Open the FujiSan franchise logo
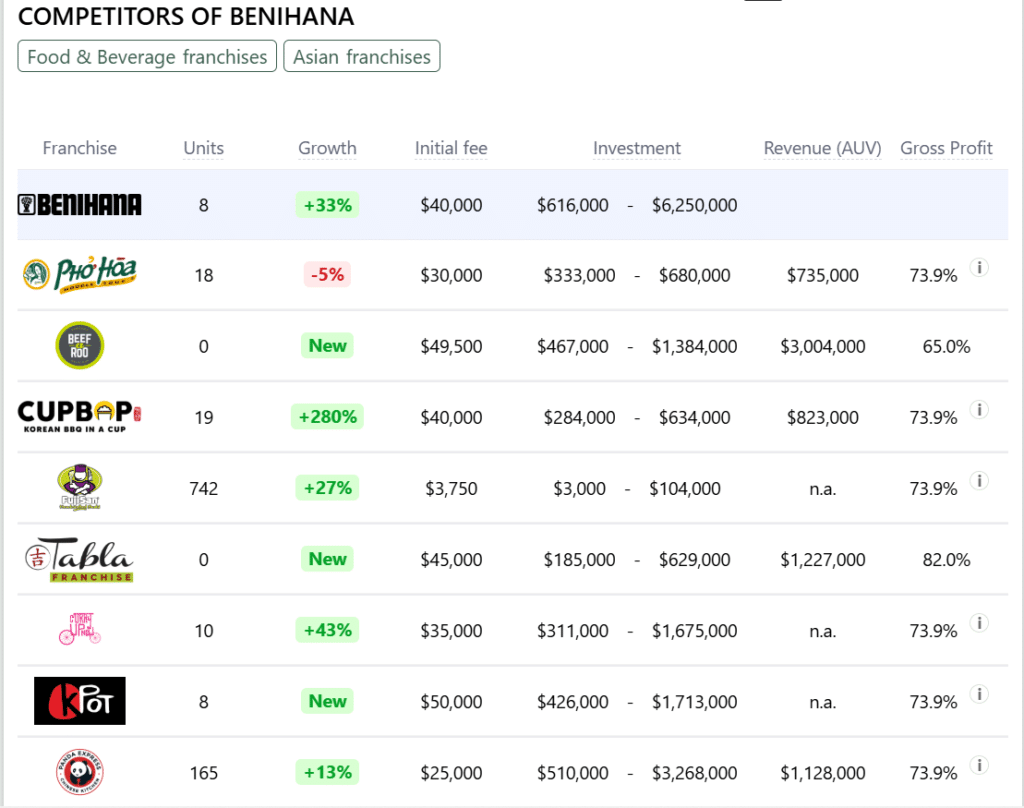1024x808 pixels. tap(79, 488)
